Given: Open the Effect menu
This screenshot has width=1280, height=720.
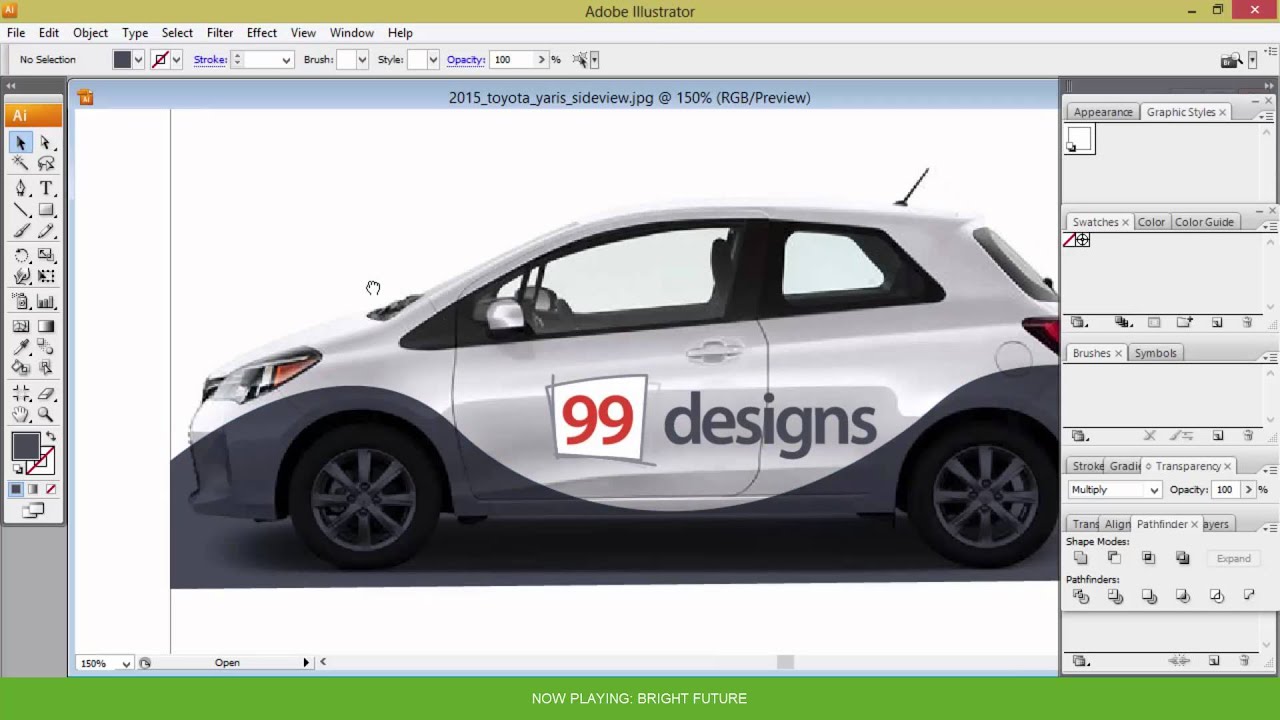Looking at the screenshot, I should [x=262, y=33].
